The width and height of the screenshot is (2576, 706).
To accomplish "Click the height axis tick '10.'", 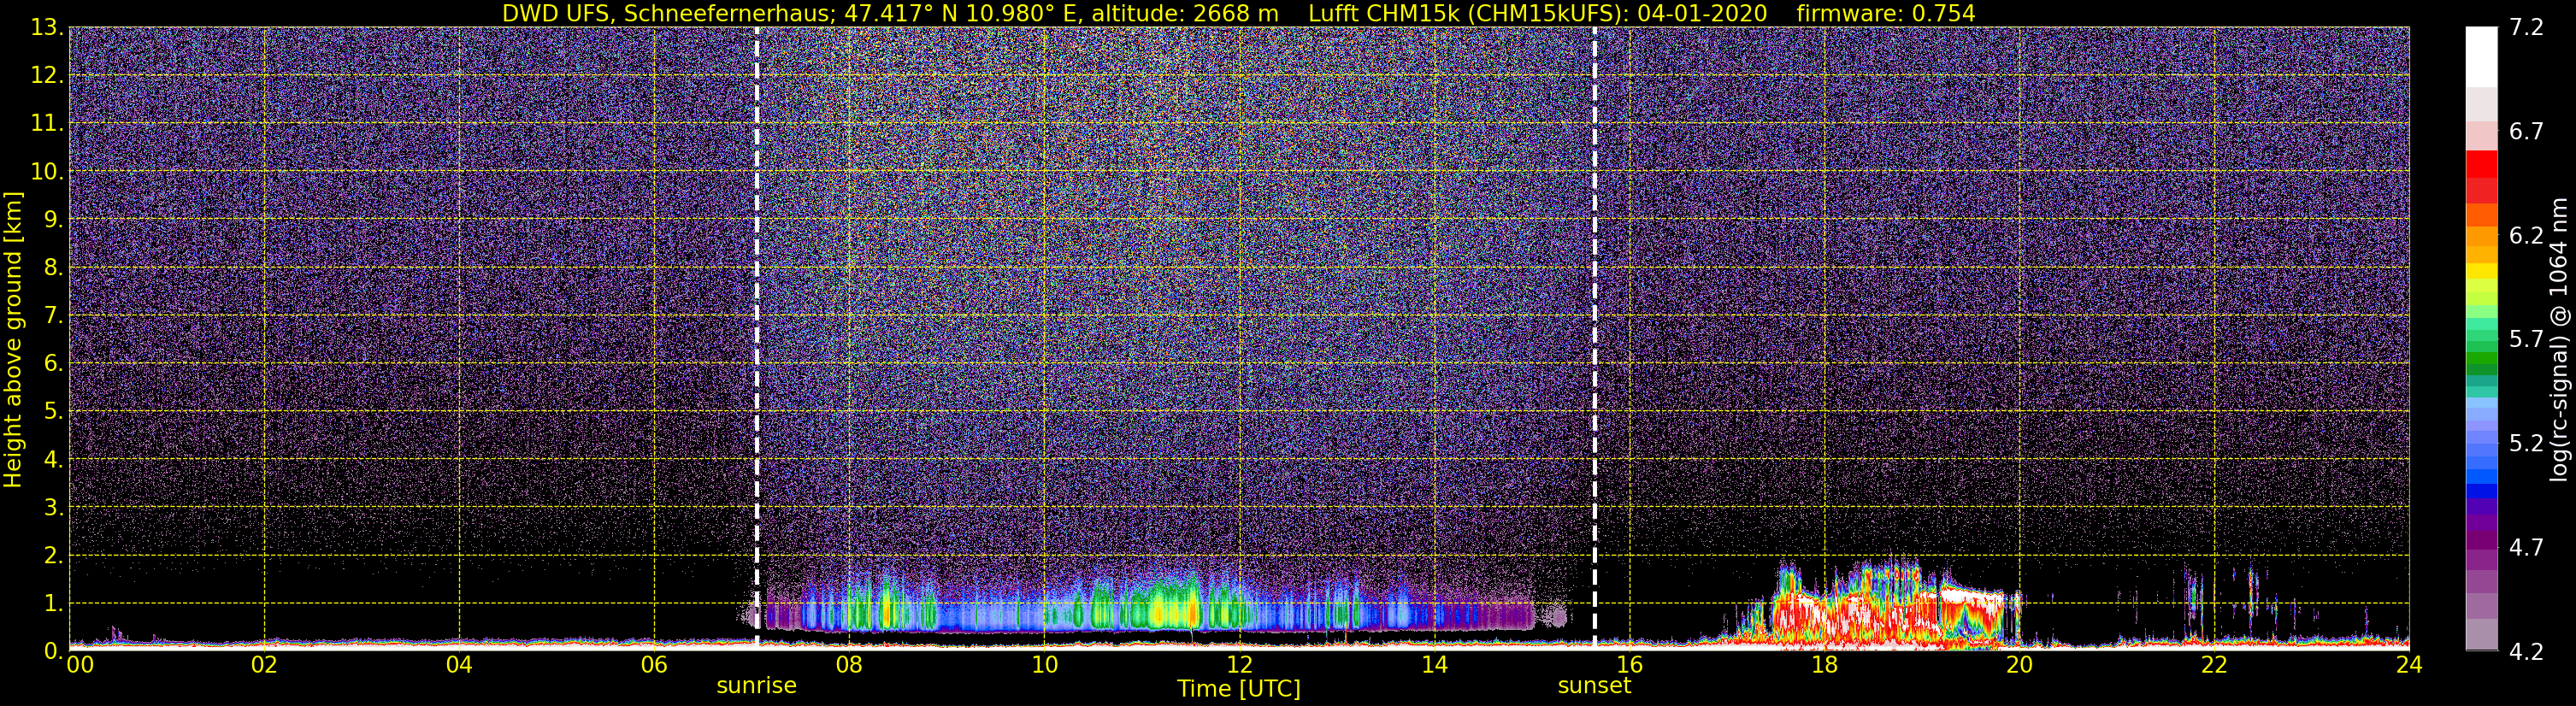I will click(x=47, y=172).
